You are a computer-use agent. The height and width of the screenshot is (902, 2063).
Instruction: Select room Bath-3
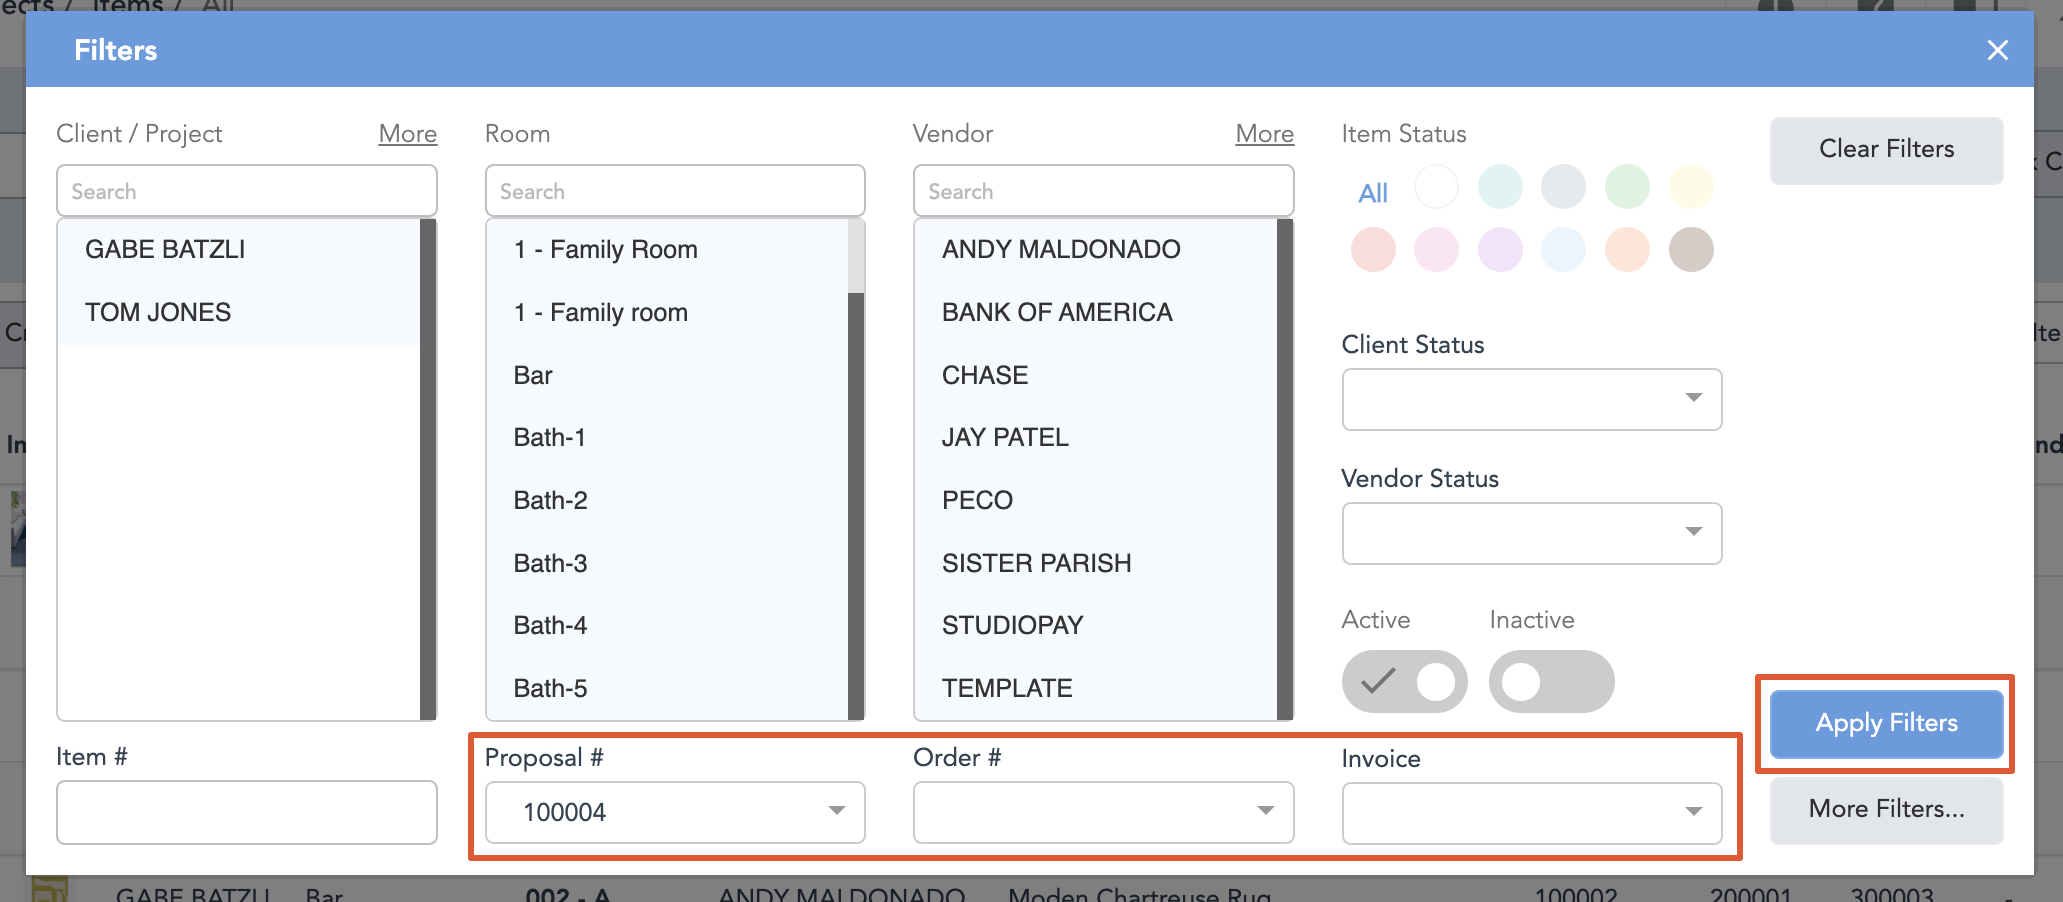click(x=667, y=563)
